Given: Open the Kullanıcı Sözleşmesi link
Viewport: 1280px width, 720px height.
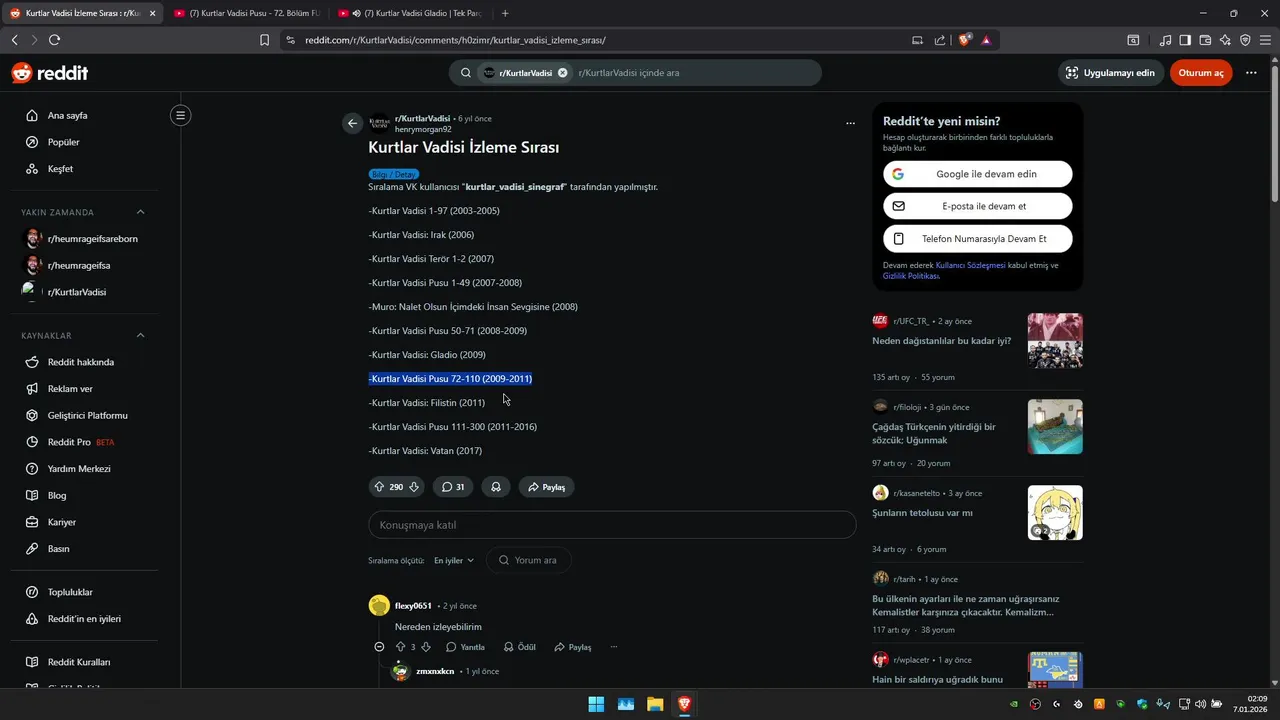Looking at the screenshot, I should [x=970, y=265].
